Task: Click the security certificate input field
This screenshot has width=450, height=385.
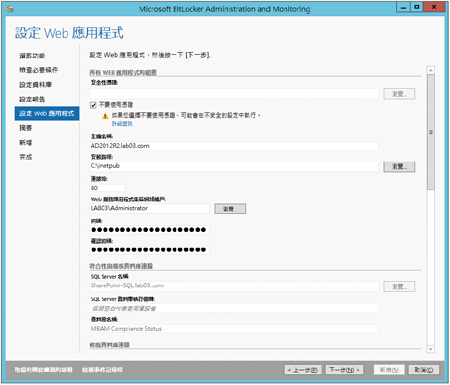Action: (234, 94)
